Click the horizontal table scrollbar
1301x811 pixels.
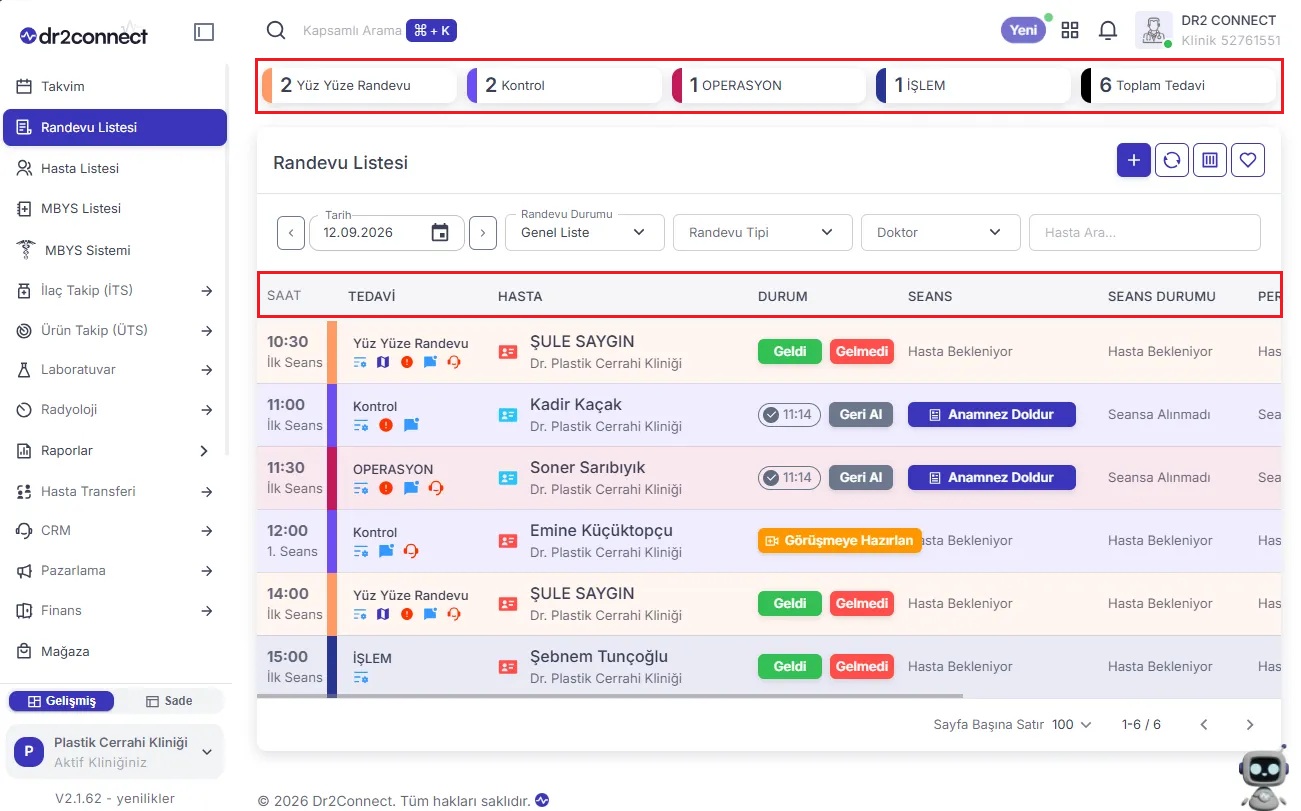pyautogui.click(x=610, y=695)
